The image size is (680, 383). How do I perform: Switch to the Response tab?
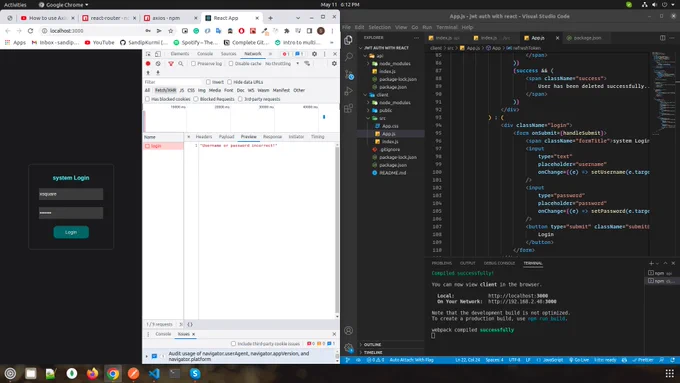(272, 137)
